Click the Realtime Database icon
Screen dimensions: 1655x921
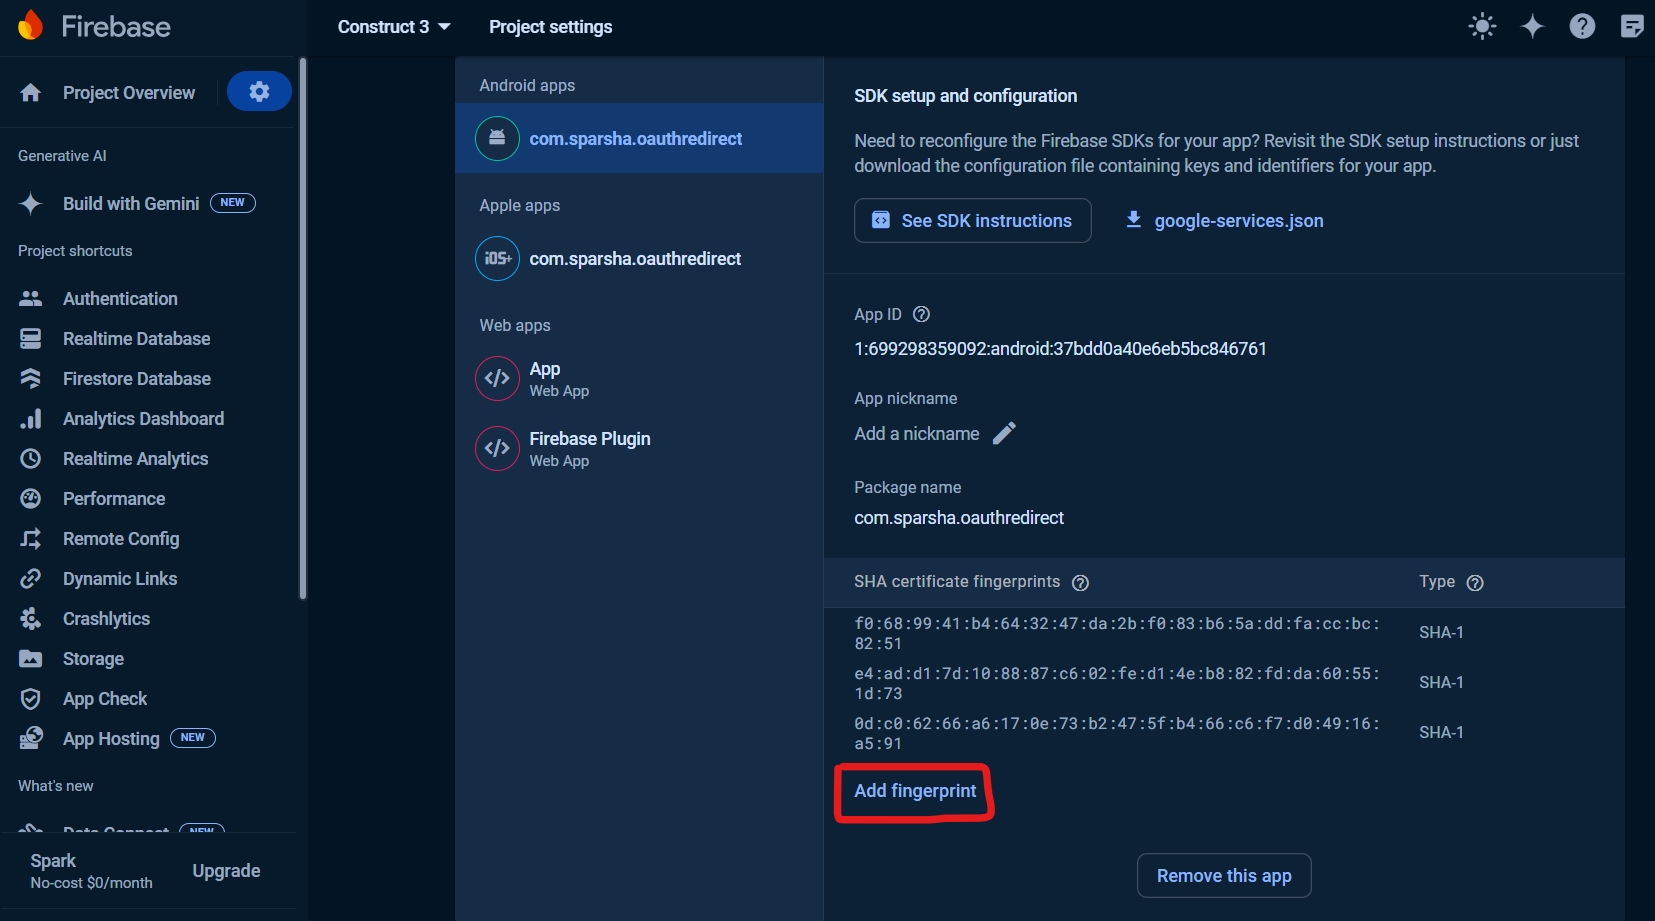point(31,339)
